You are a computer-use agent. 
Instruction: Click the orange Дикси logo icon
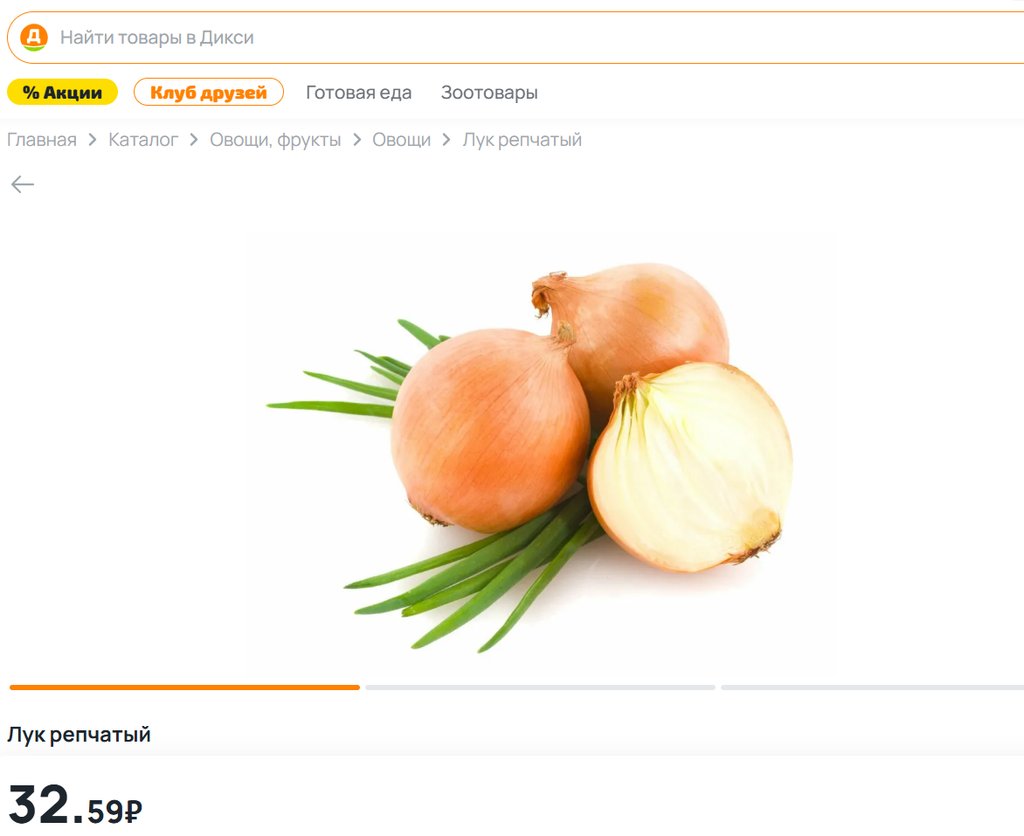click(33, 37)
